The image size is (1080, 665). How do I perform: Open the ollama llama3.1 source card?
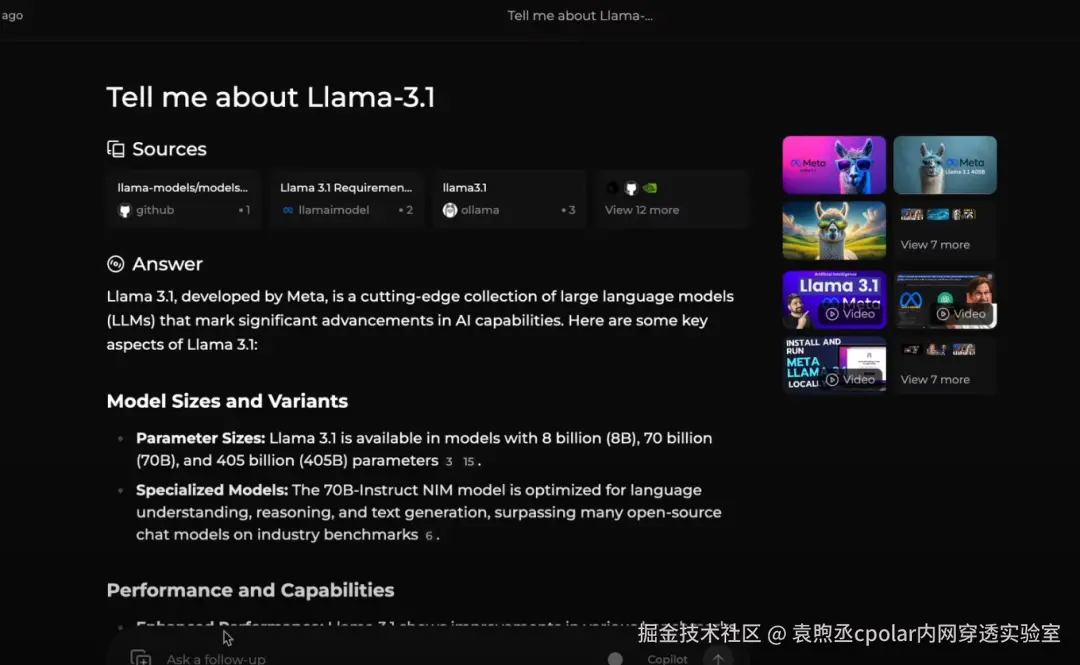[x=509, y=199]
